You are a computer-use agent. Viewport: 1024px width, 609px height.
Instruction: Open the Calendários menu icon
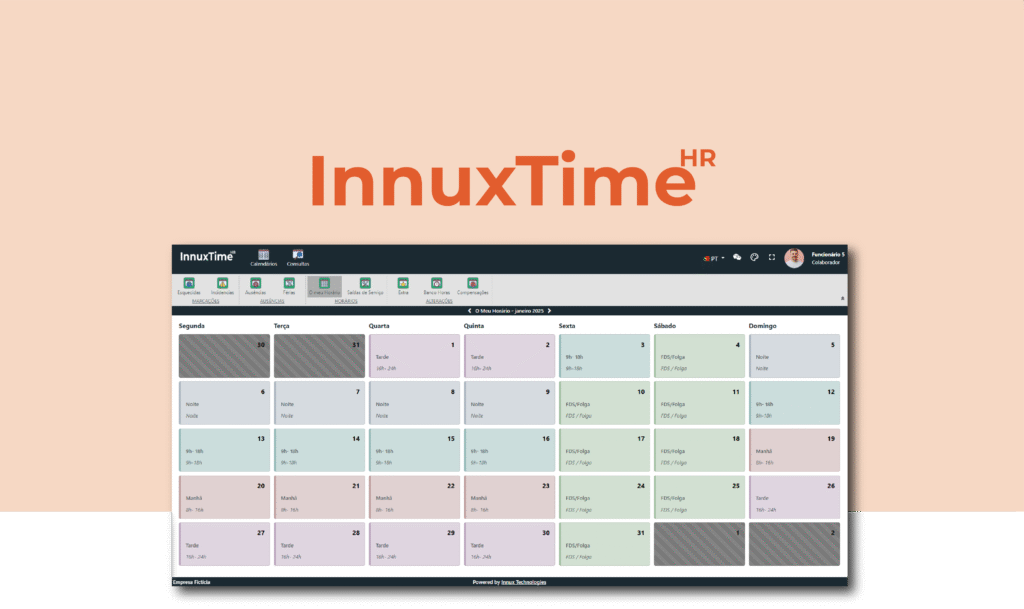point(263,255)
